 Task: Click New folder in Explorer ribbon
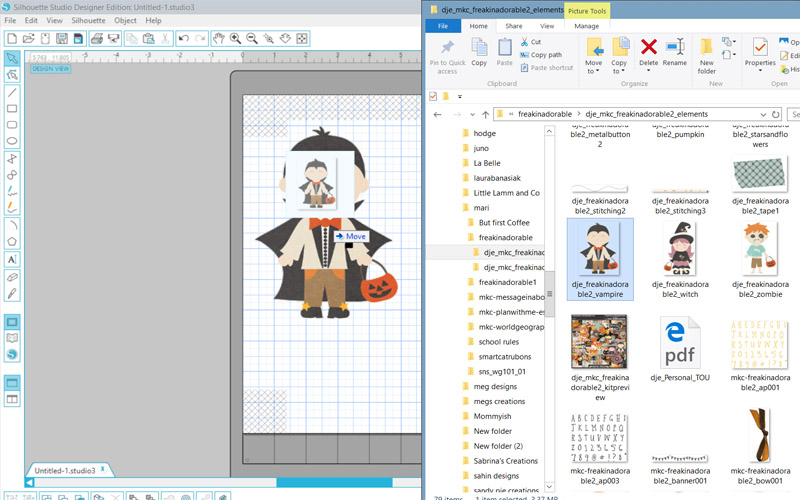click(x=707, y=56)
